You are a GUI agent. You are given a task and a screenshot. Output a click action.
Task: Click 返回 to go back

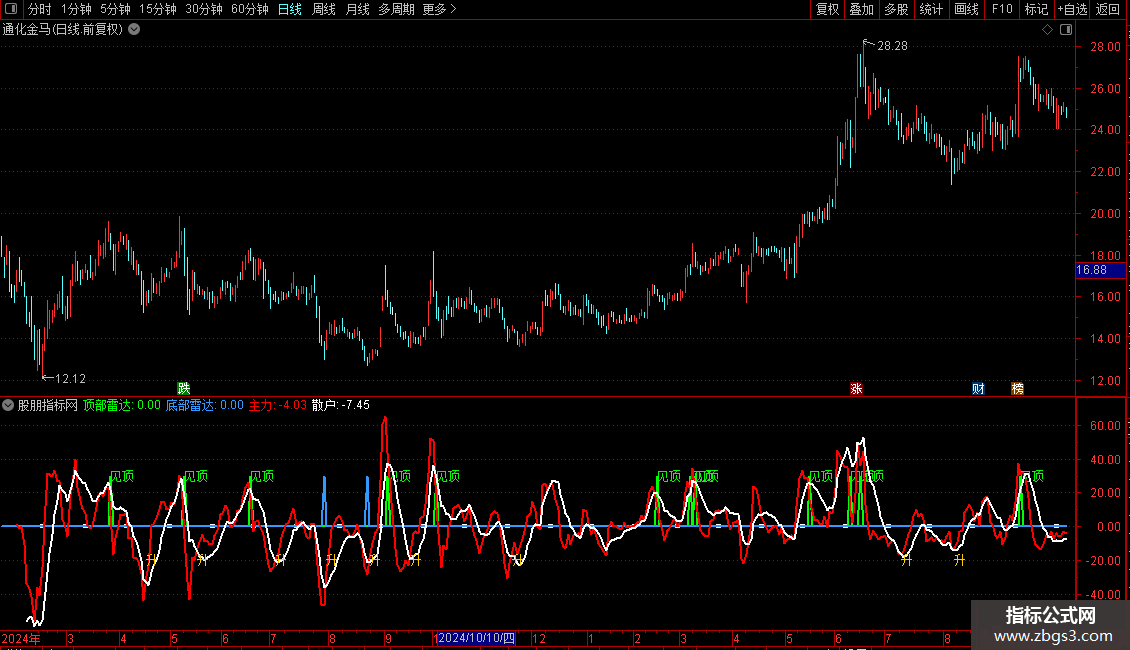pos(1108,9)
